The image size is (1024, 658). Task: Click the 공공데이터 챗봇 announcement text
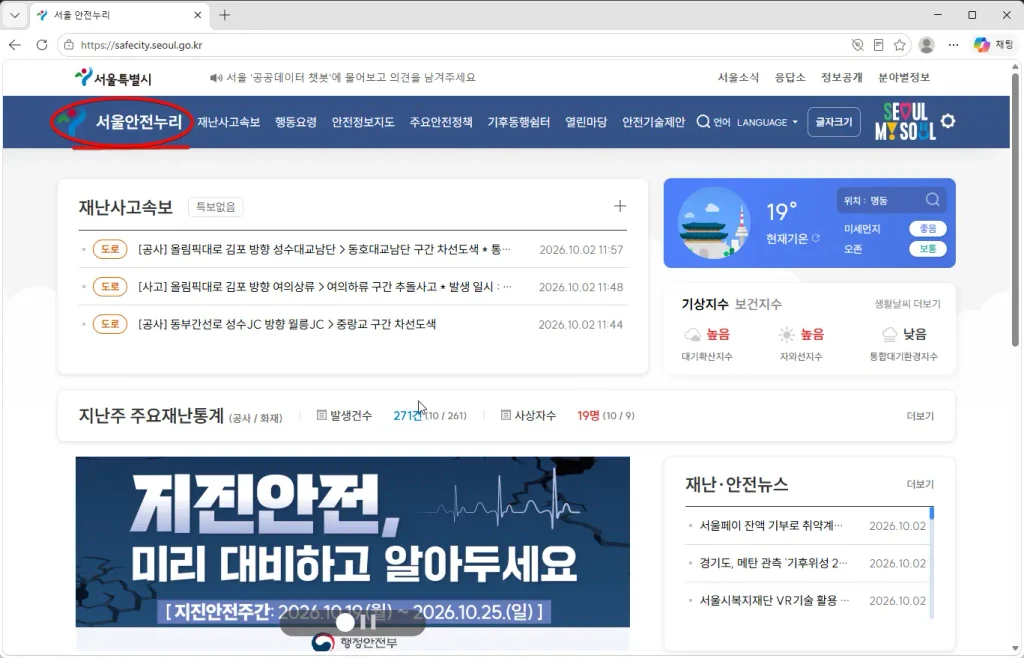[x=351, y=78]
